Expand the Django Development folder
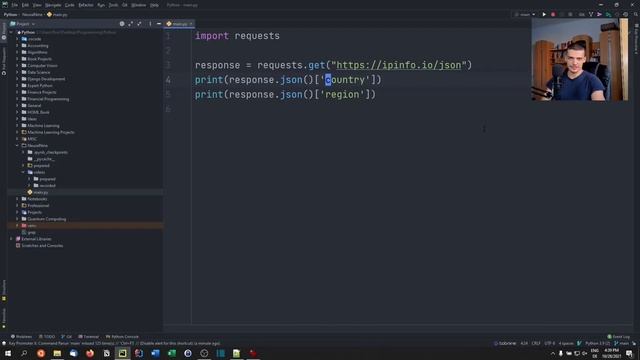This screenshot has width=640, height=360. coord(17,79)
